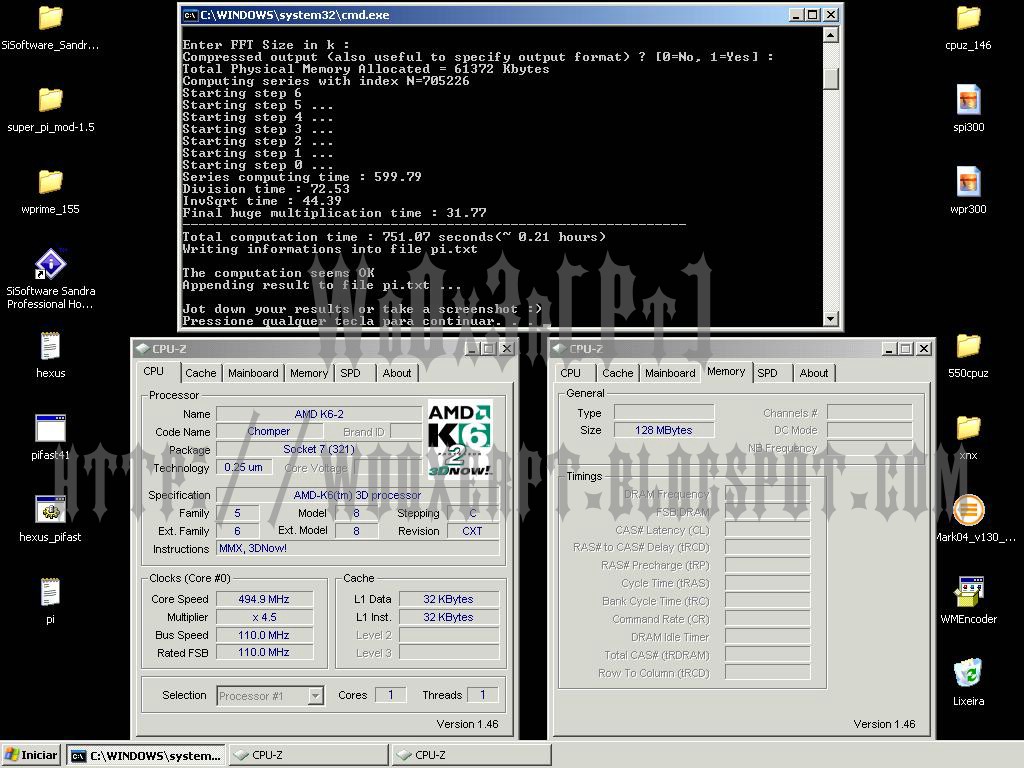Open the spi300 image file
Image resolution: width=1024 pixels, height=768 pixels.
[x=968, y=100]
